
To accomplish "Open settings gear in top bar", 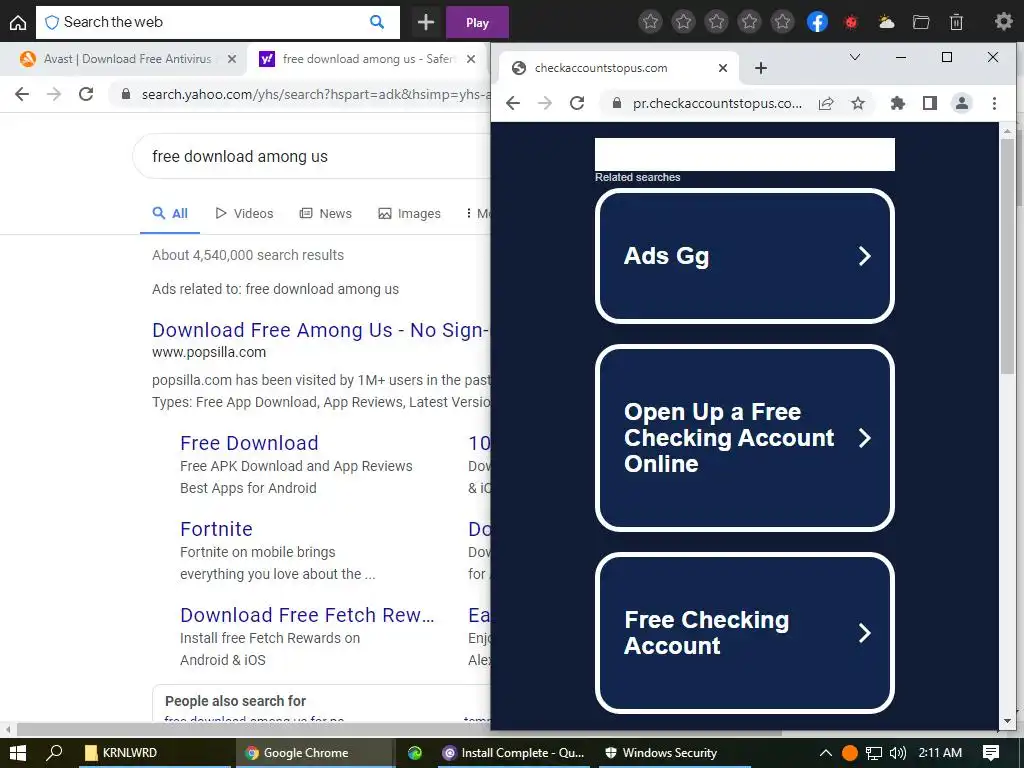I will (x=1003, y=22).
